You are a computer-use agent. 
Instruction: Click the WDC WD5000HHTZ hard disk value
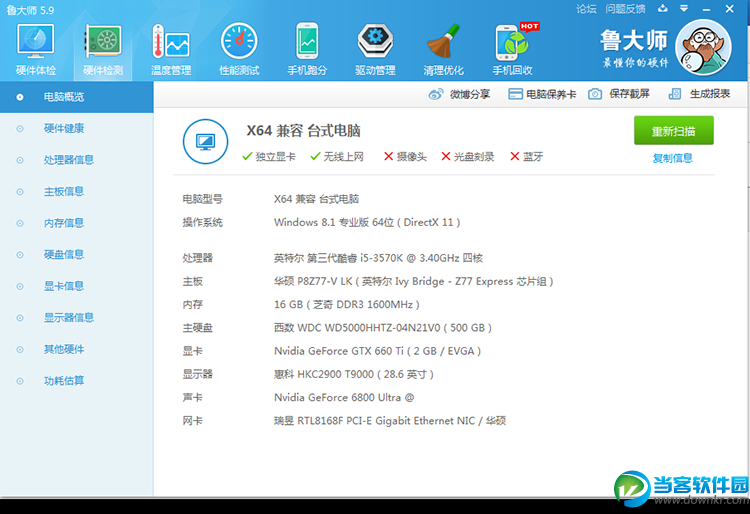(x=383, y=328)
